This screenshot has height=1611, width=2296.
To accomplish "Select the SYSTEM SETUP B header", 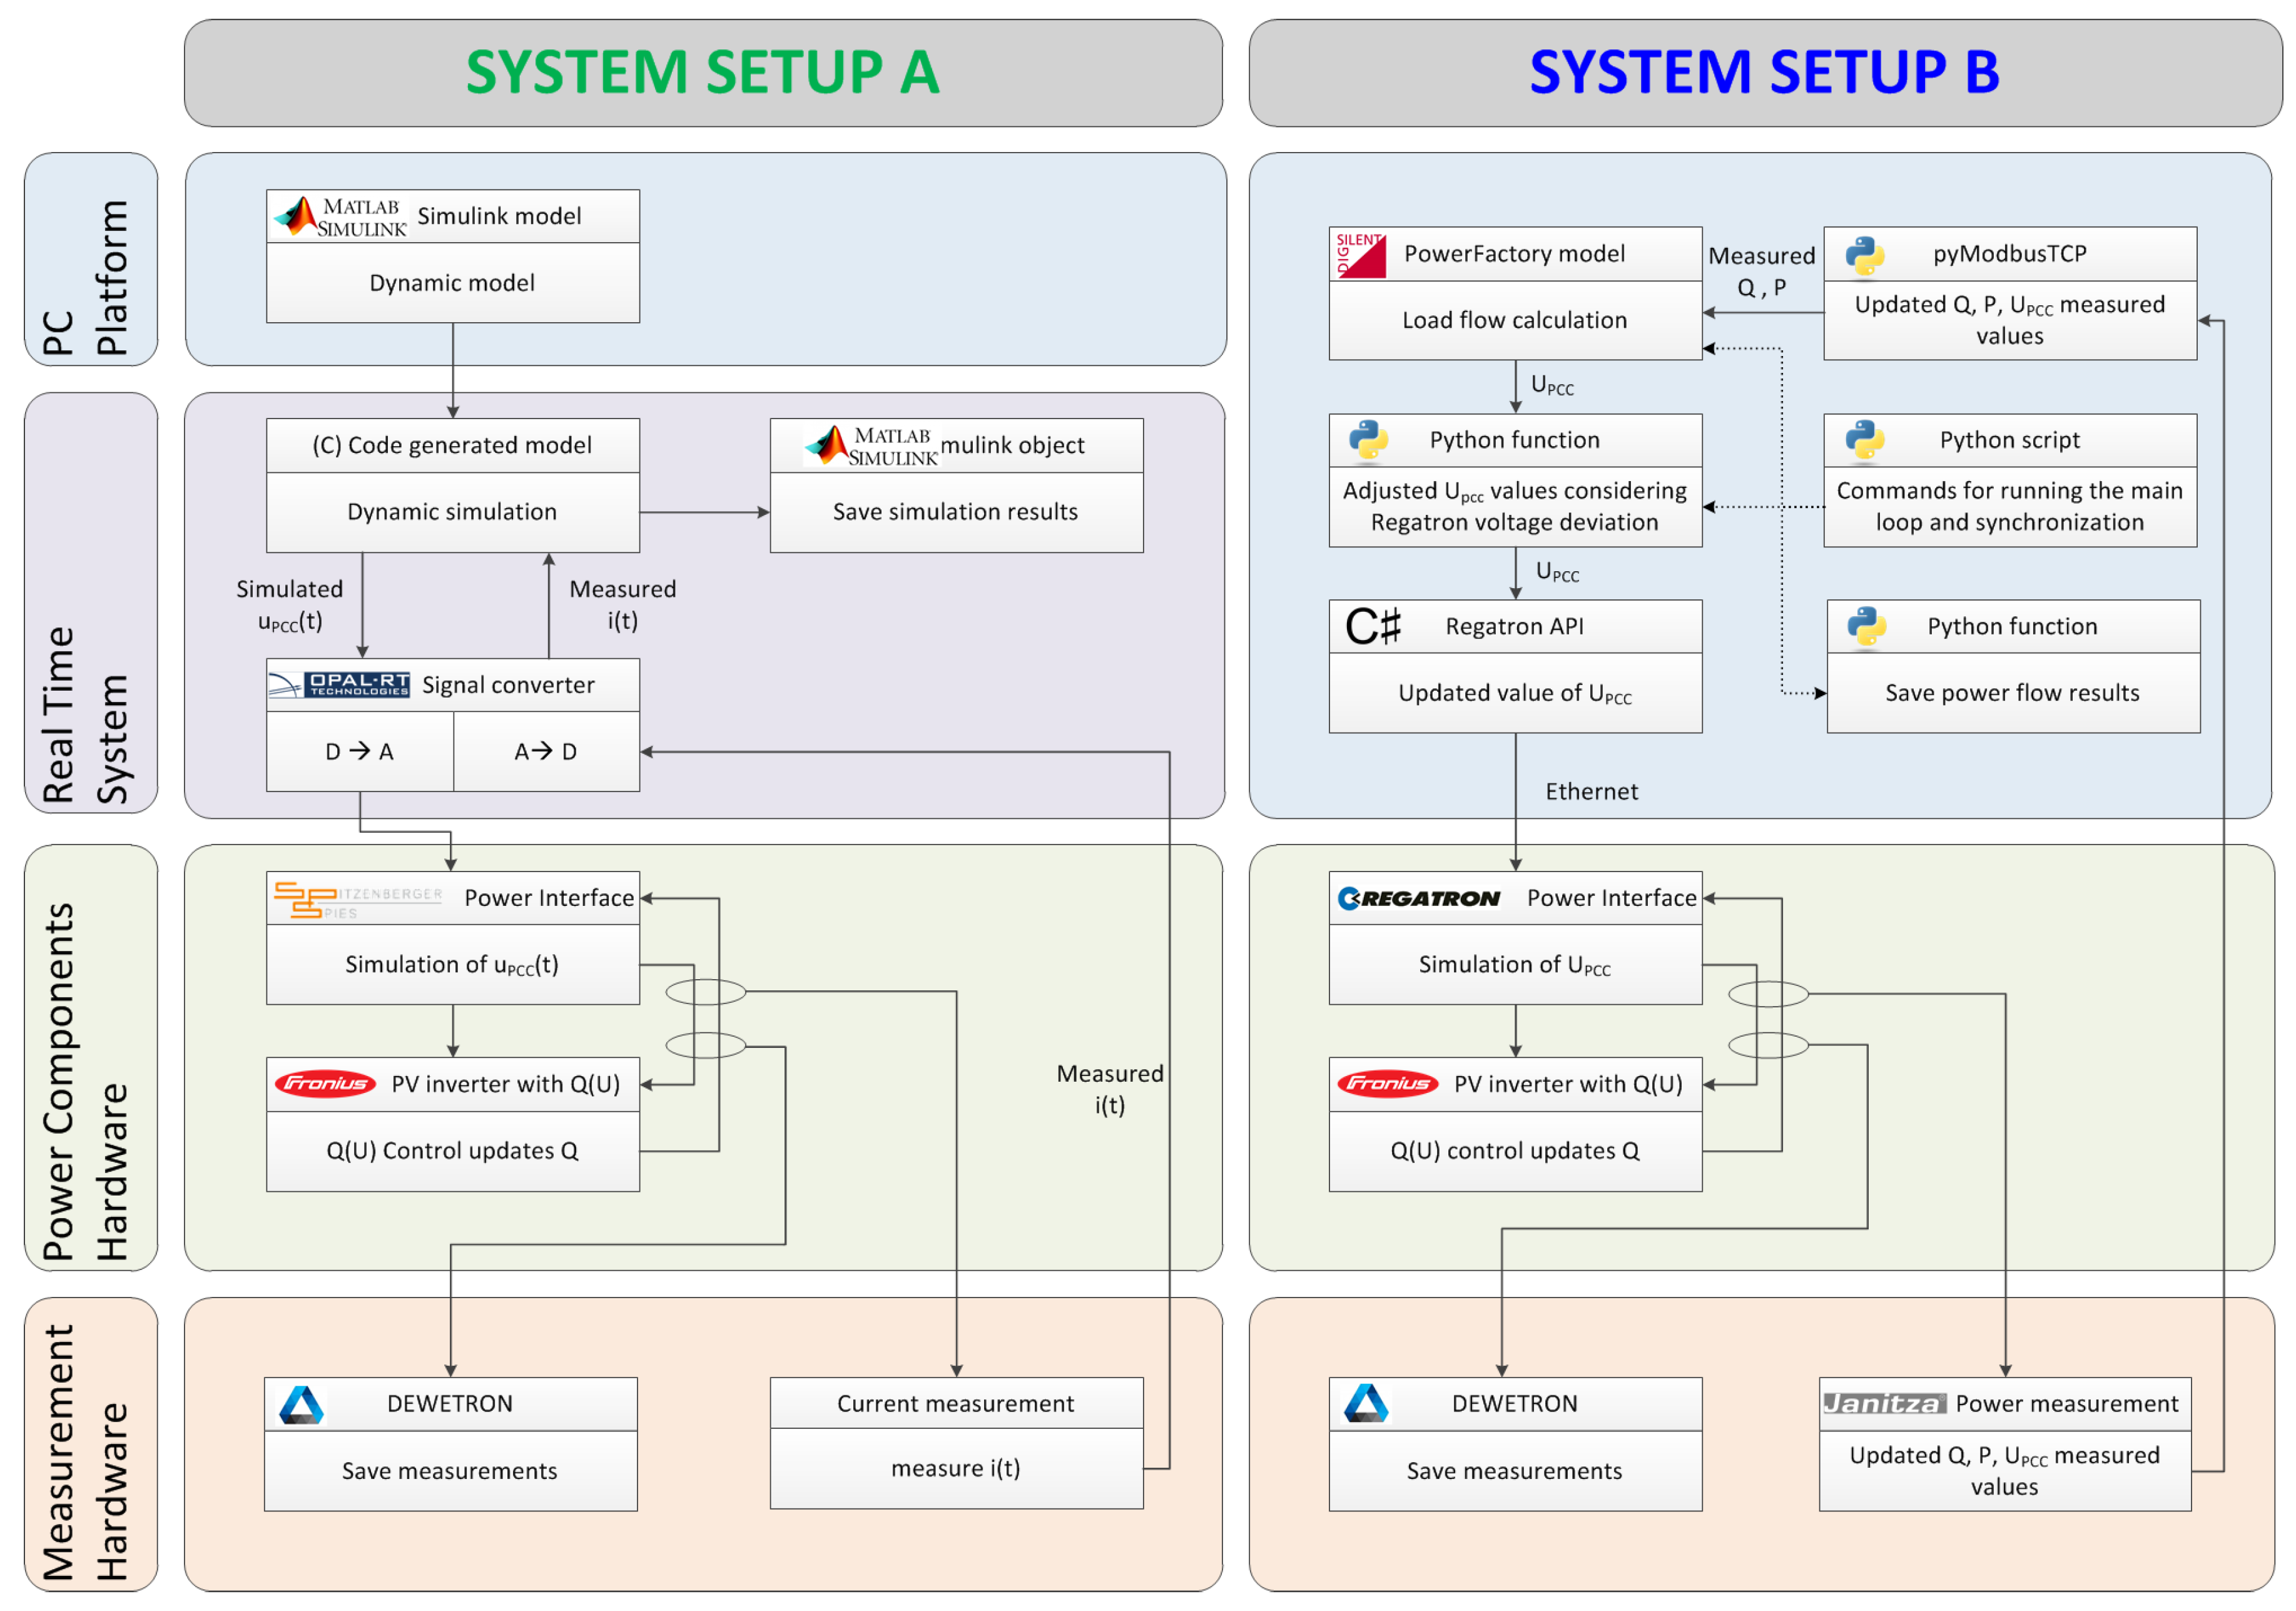I will pos(1764,73).
